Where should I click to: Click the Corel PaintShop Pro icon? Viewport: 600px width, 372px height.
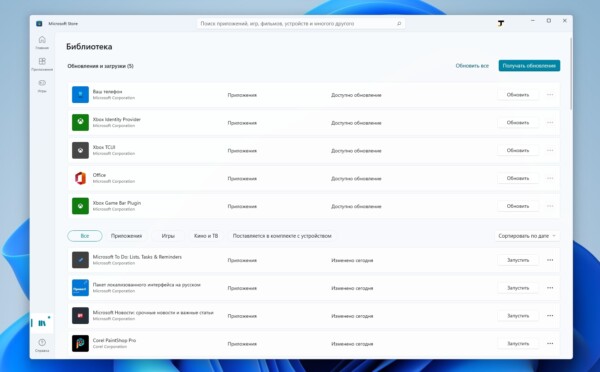pyautogui.click(x=80, y=343)
